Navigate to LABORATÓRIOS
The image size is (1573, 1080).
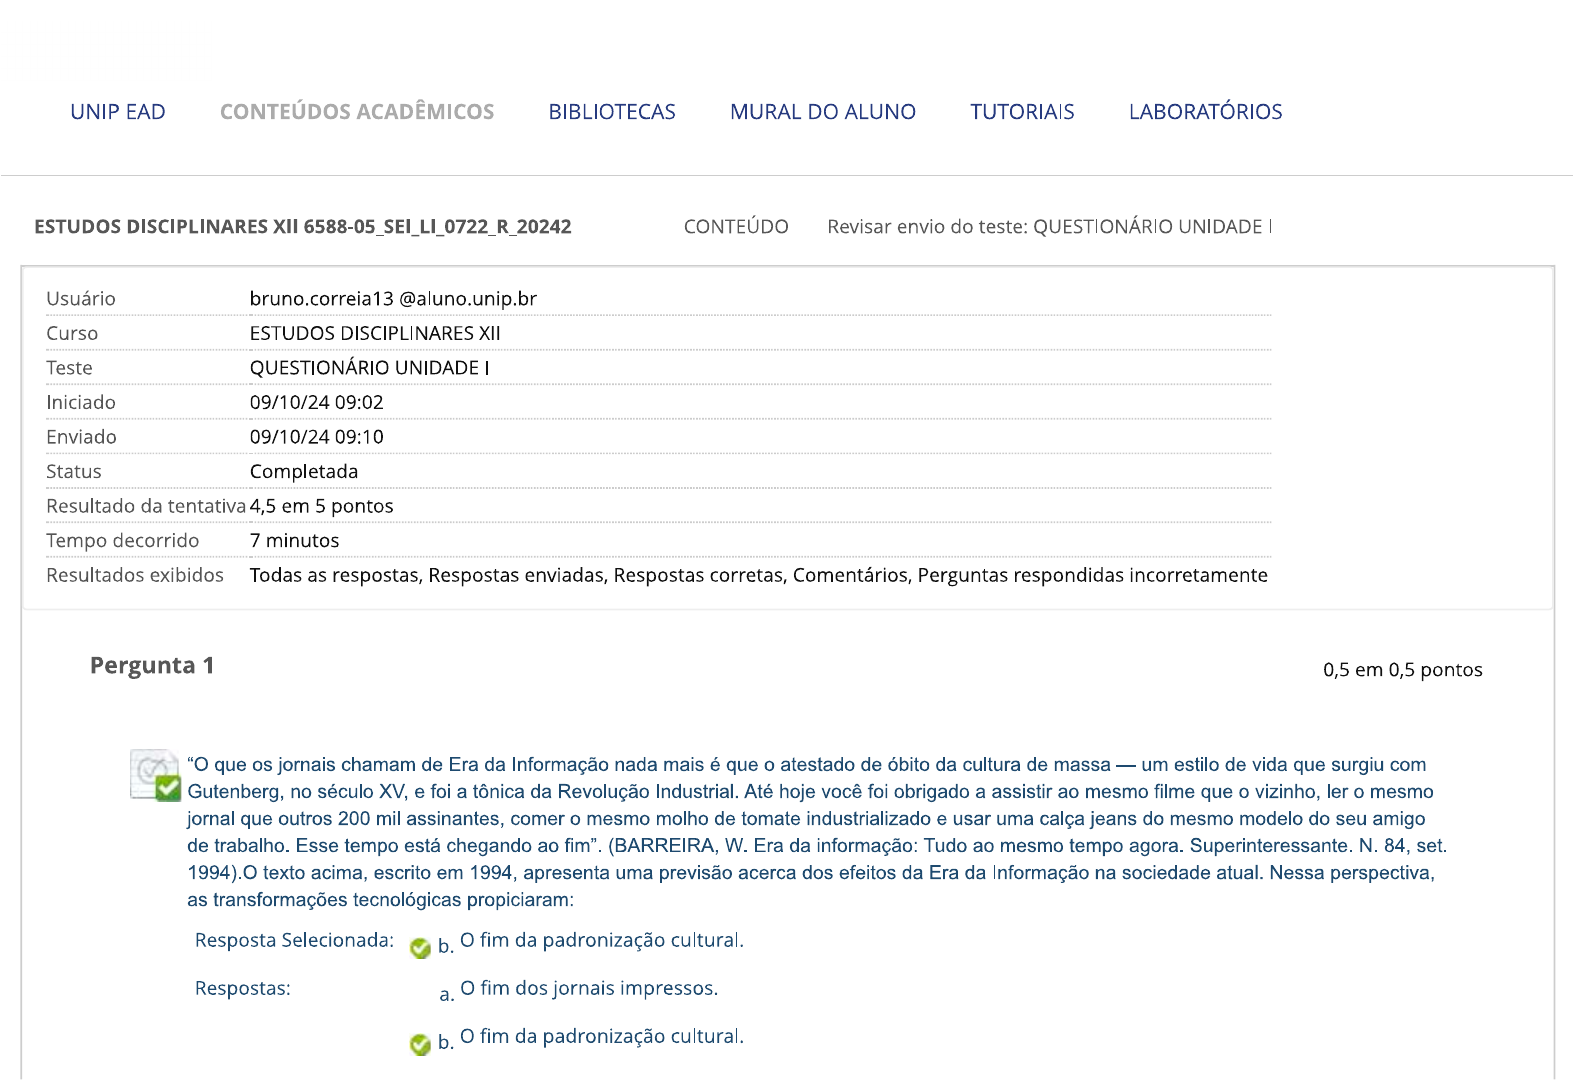(1205, 112)
